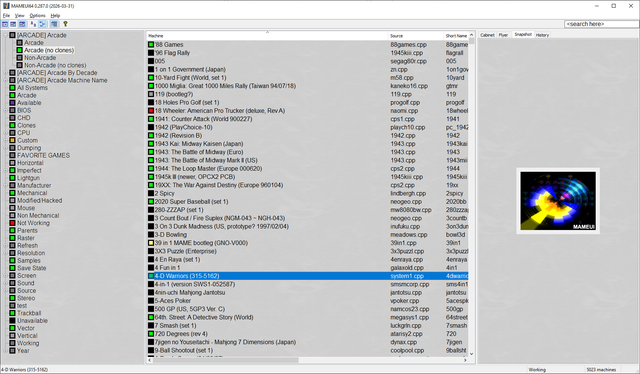Screen dimensions: 640x374
Task: Open the File menu
Action: (x=6, y=16)
